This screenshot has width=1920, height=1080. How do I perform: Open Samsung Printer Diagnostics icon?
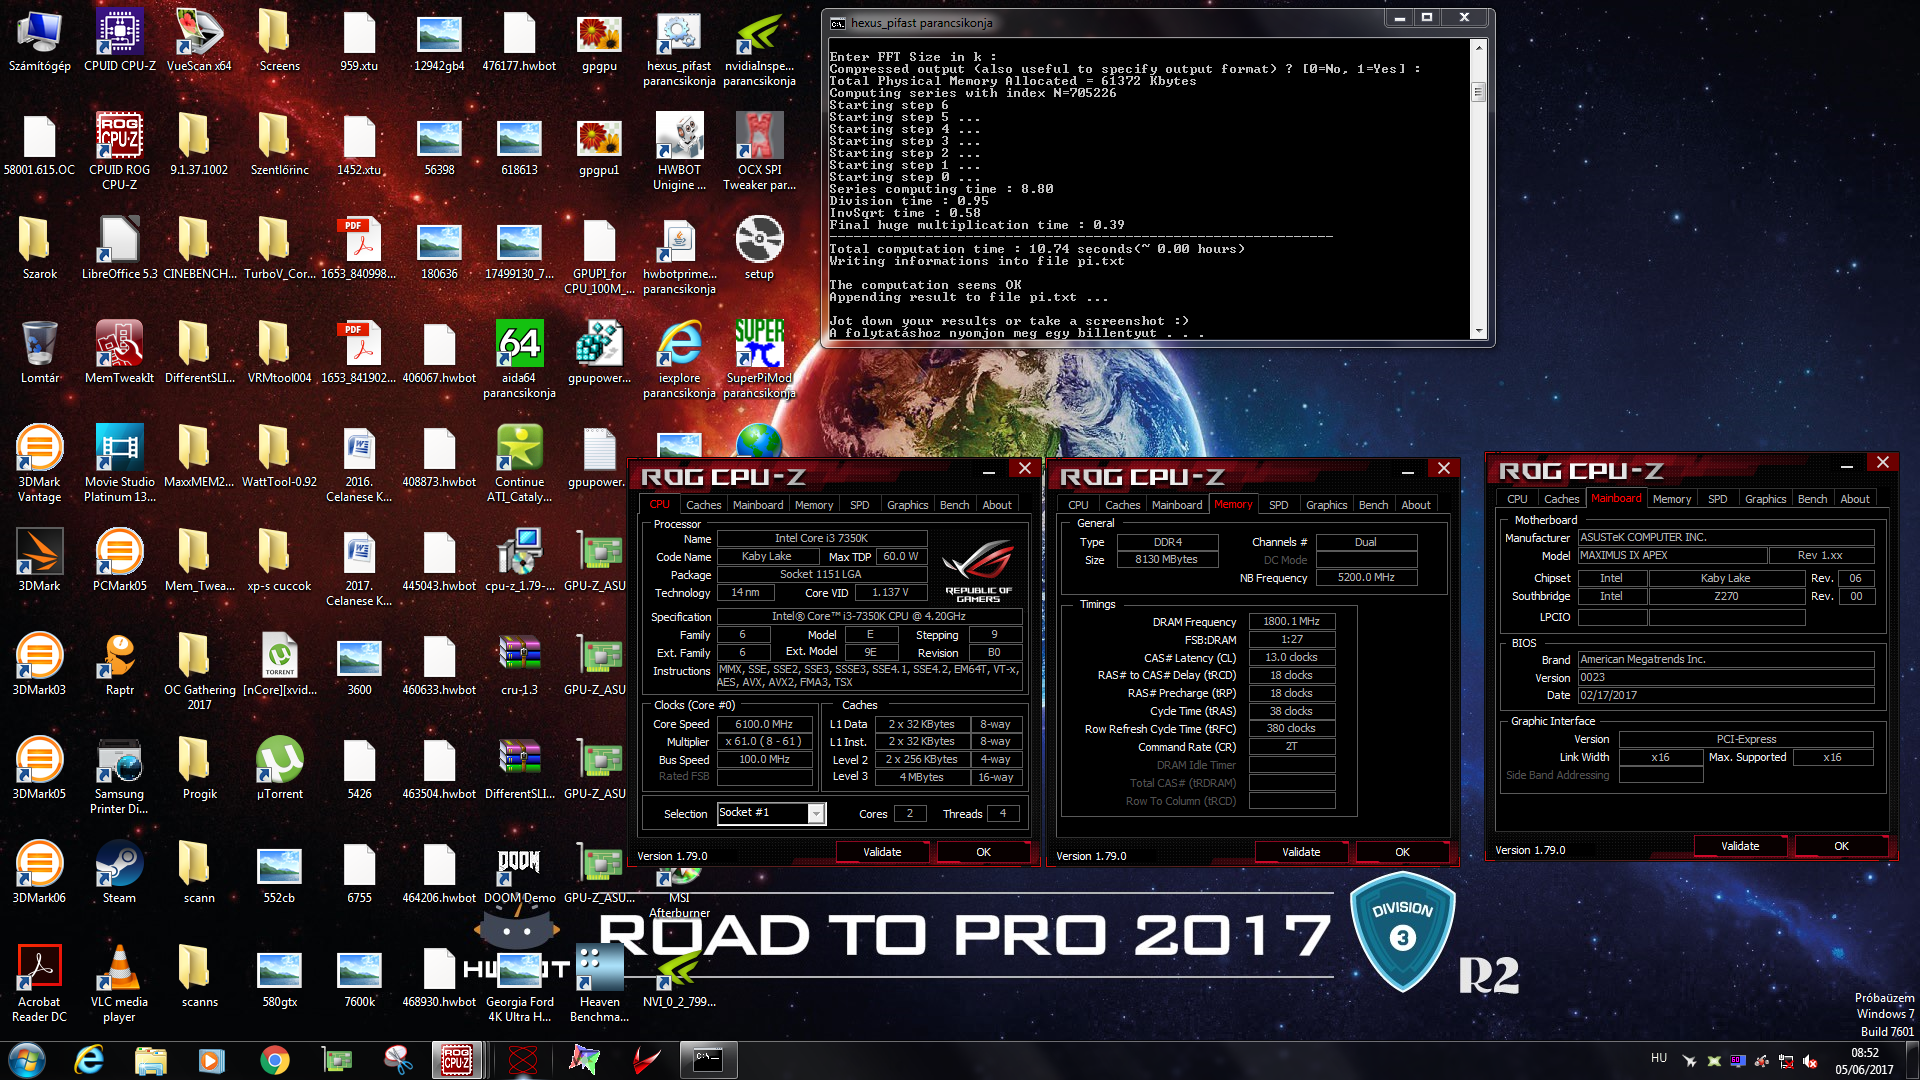point(119,774)
